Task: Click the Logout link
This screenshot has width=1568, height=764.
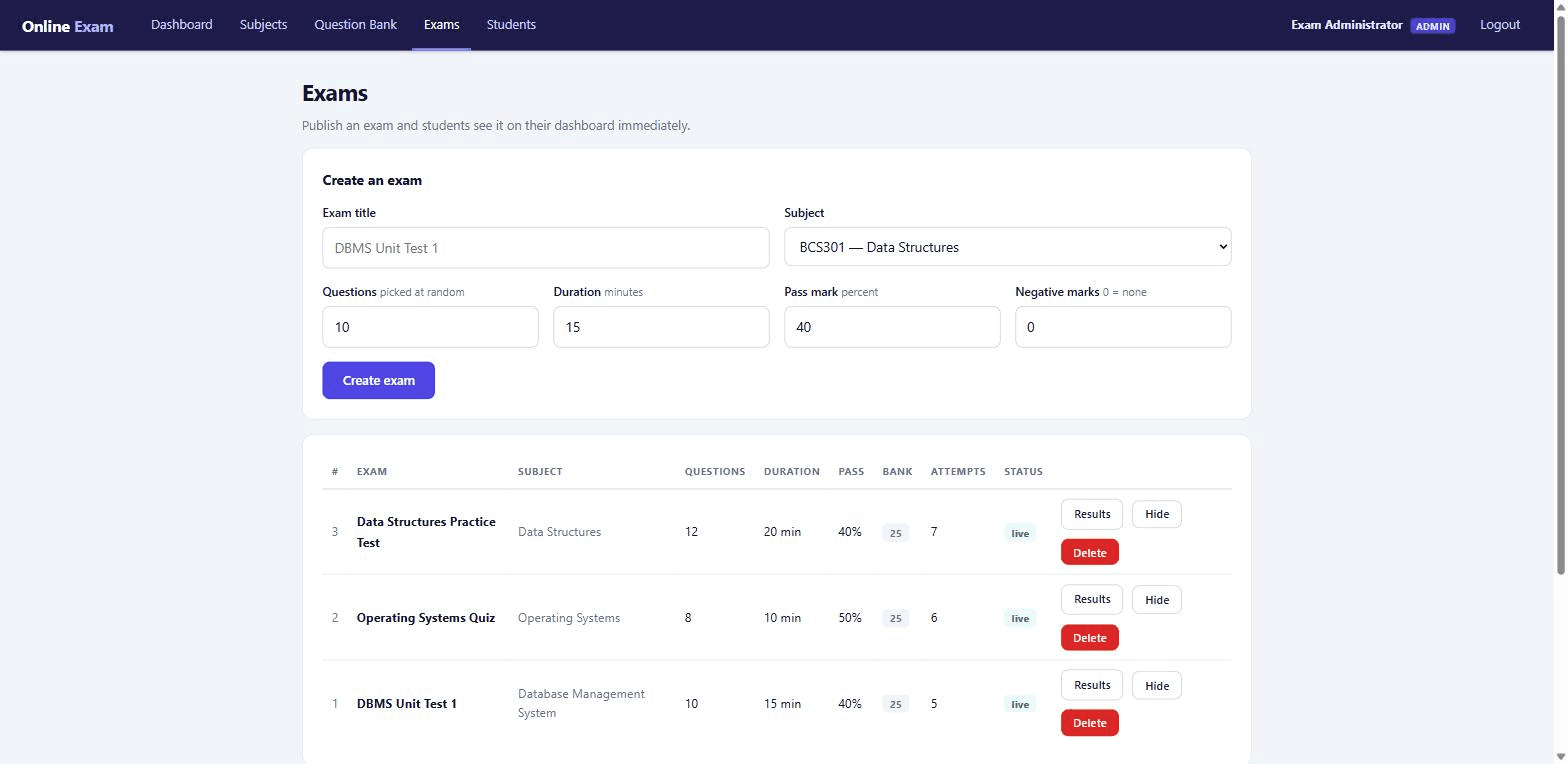Action: [x=1499, y=25]
